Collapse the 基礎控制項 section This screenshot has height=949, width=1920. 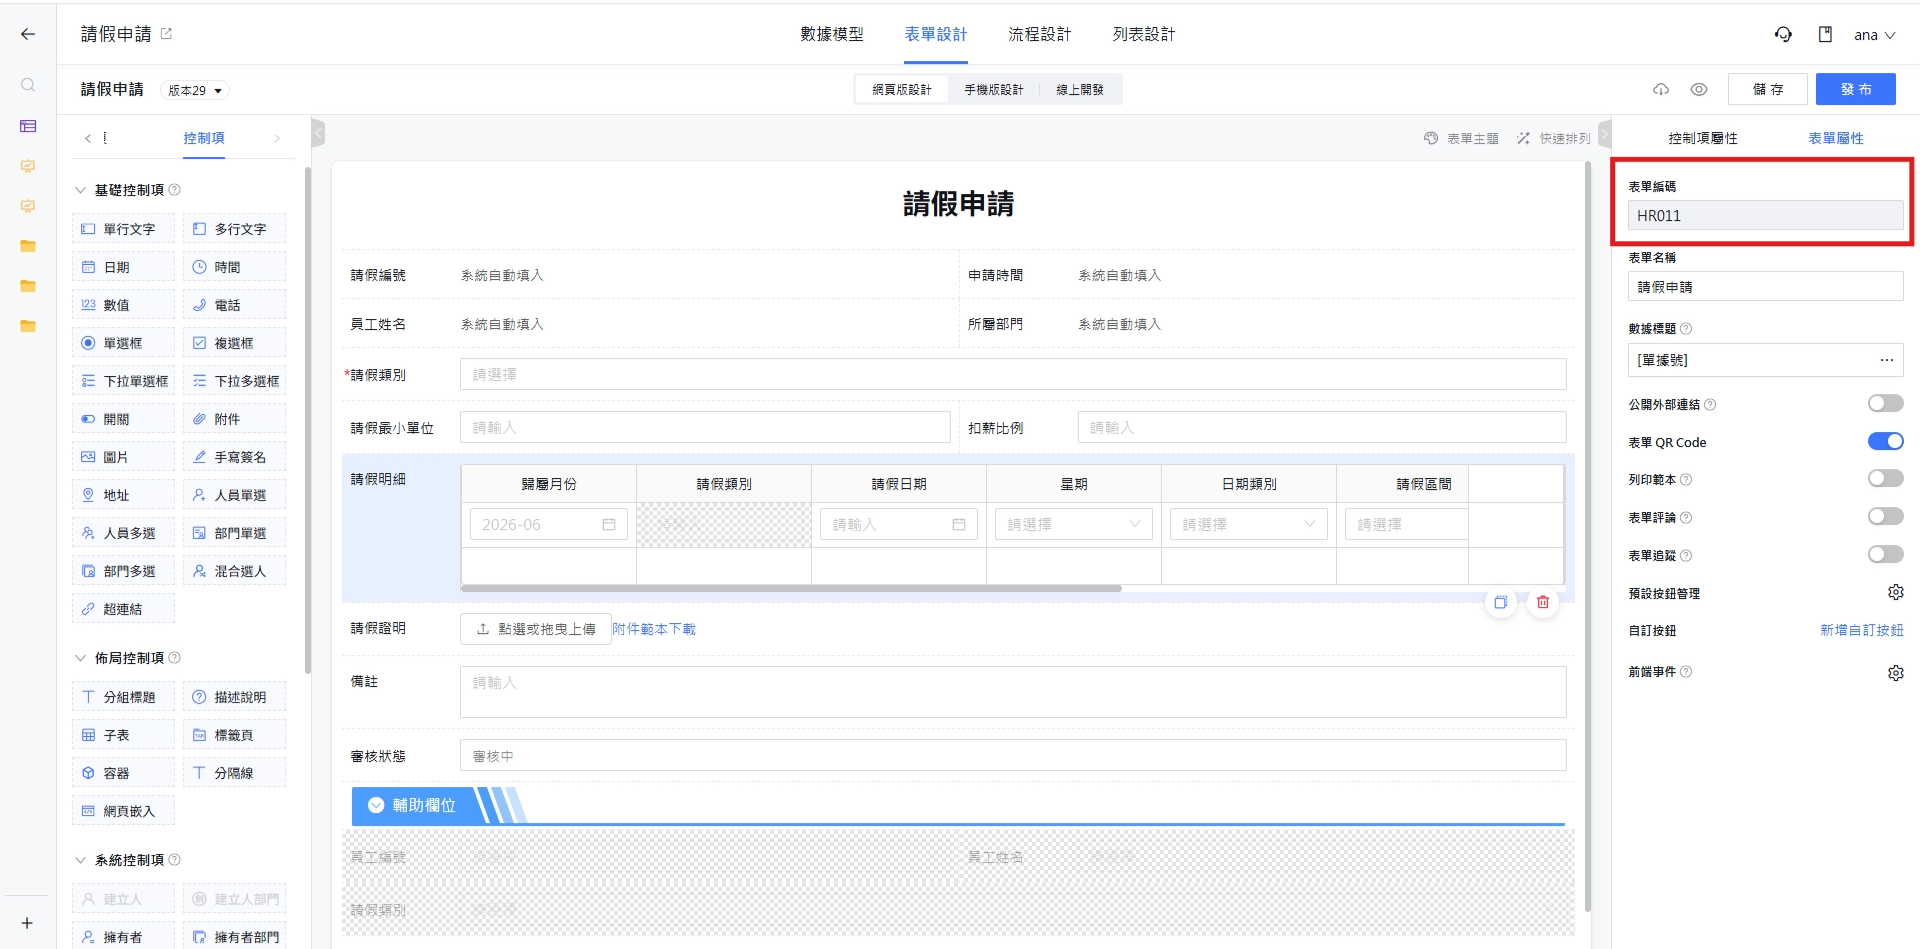[x=81, y=190]
